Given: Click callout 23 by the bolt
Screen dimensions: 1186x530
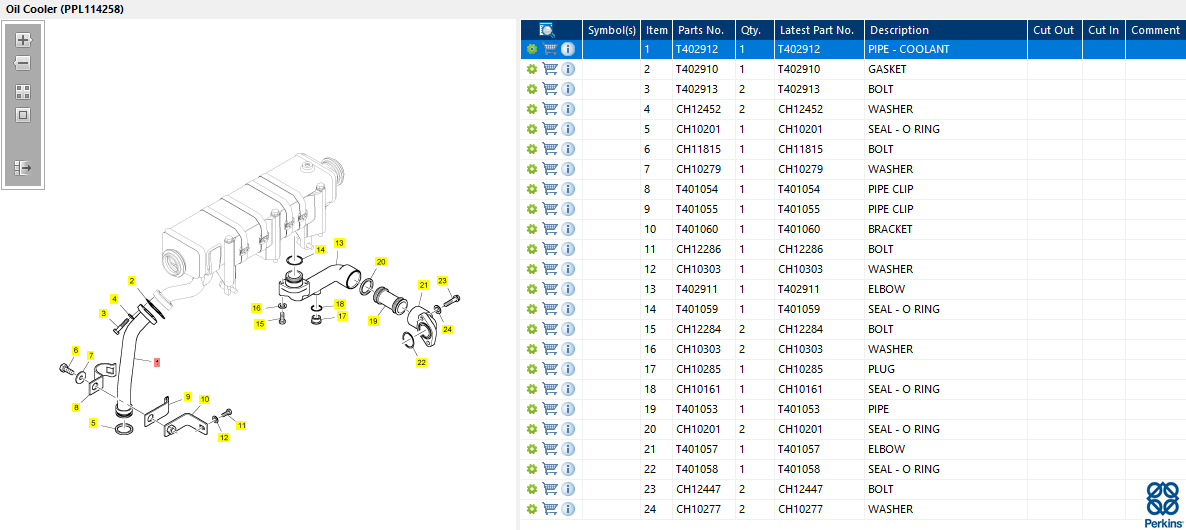Looking at the screenshot, I should pyautogui.click(x=442, y=280).
